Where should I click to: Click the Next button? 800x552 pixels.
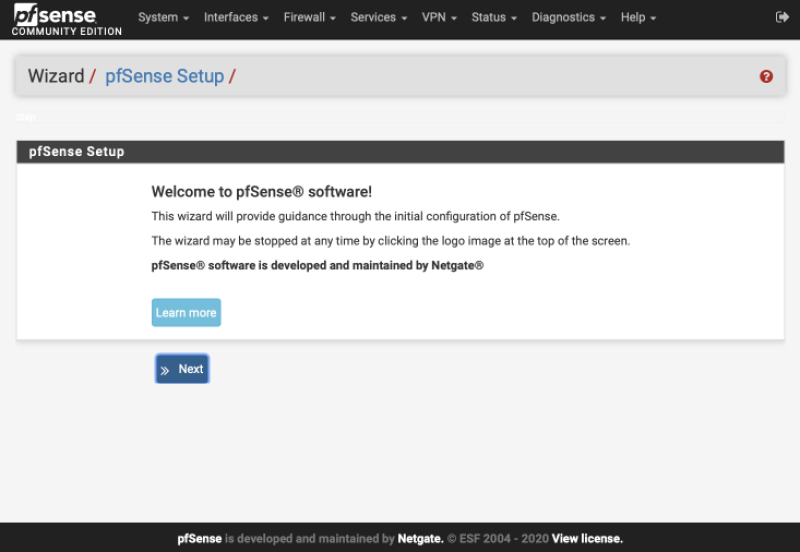pyautogui.click(x=182, y=369)
